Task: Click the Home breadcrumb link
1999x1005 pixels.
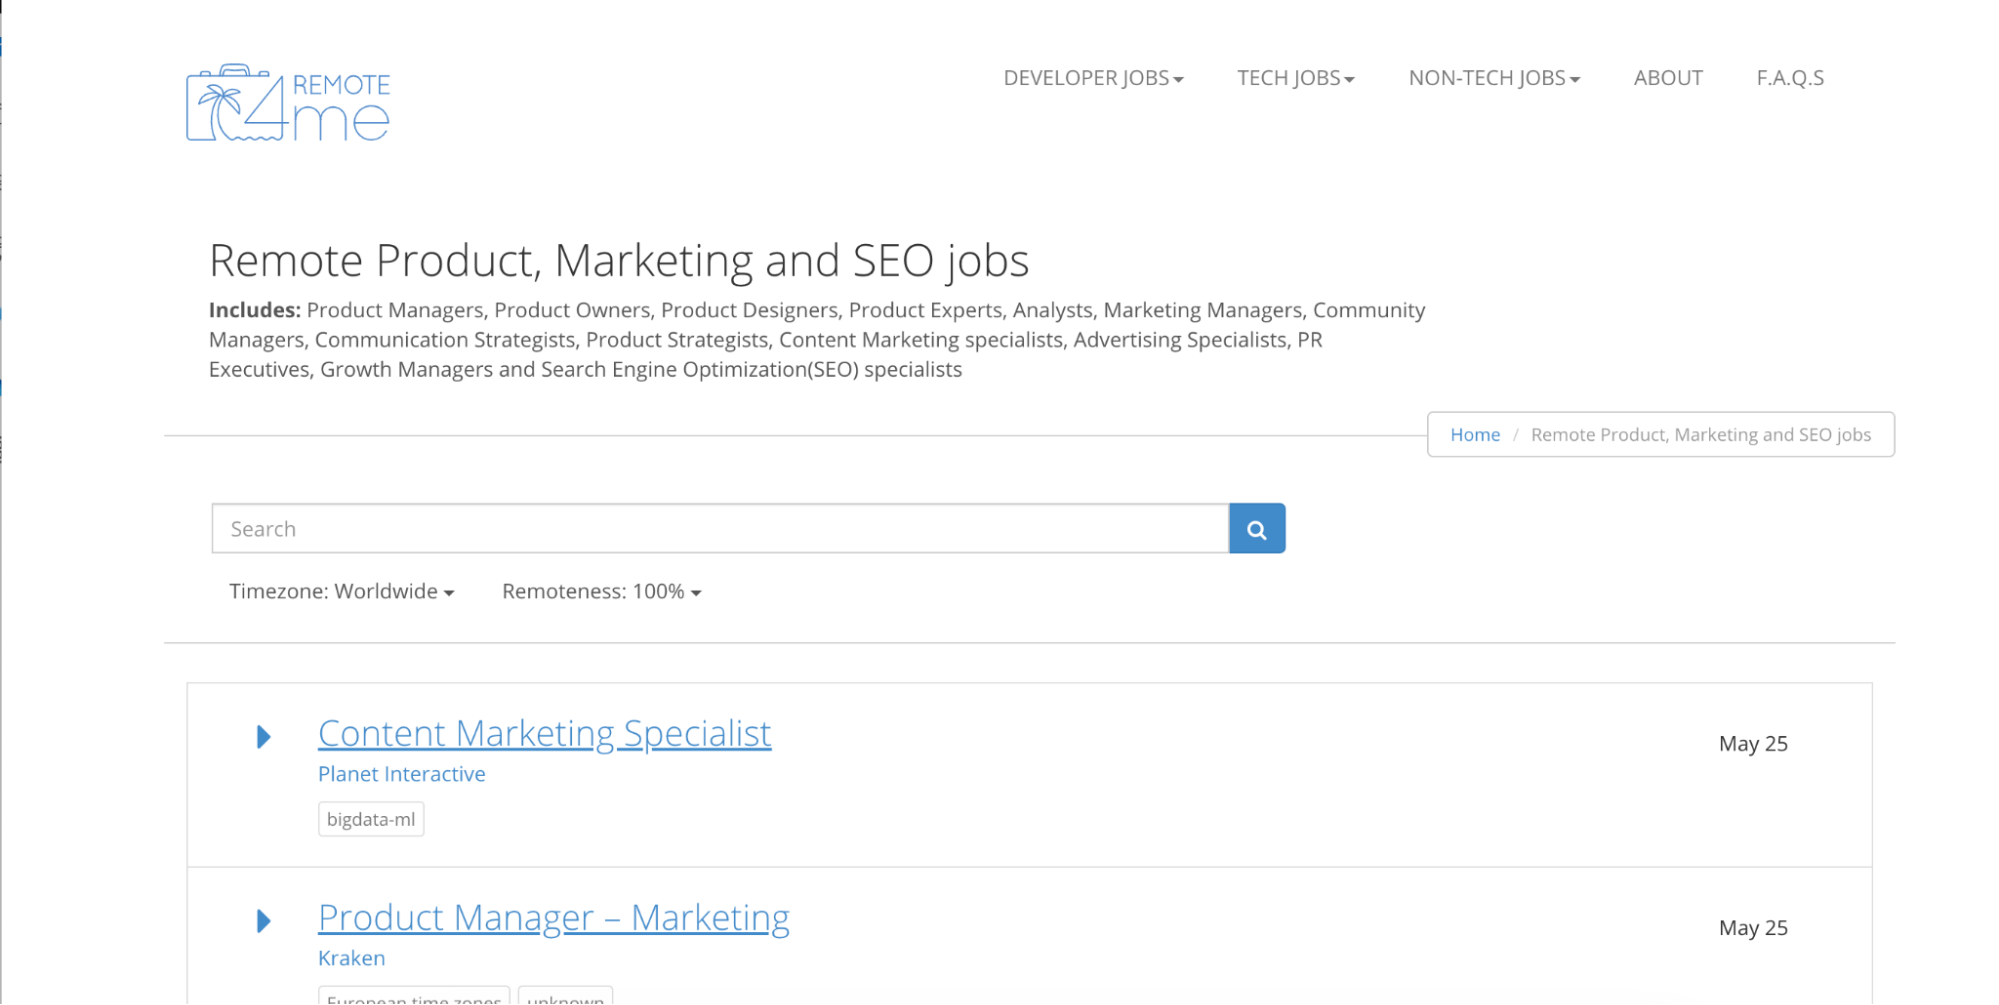Action: pyautogui.click(x=1475, y=435)
